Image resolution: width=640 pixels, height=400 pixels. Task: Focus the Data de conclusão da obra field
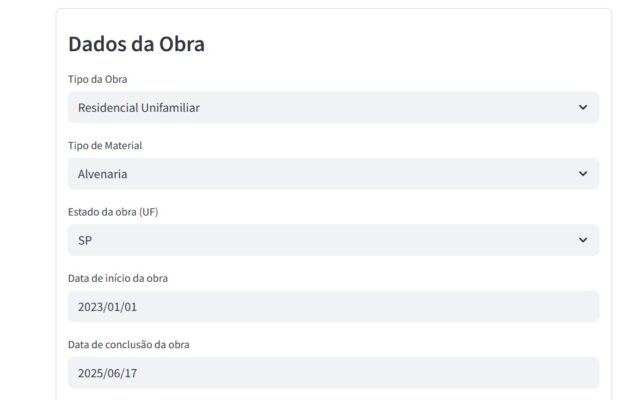tap(333, 372)
